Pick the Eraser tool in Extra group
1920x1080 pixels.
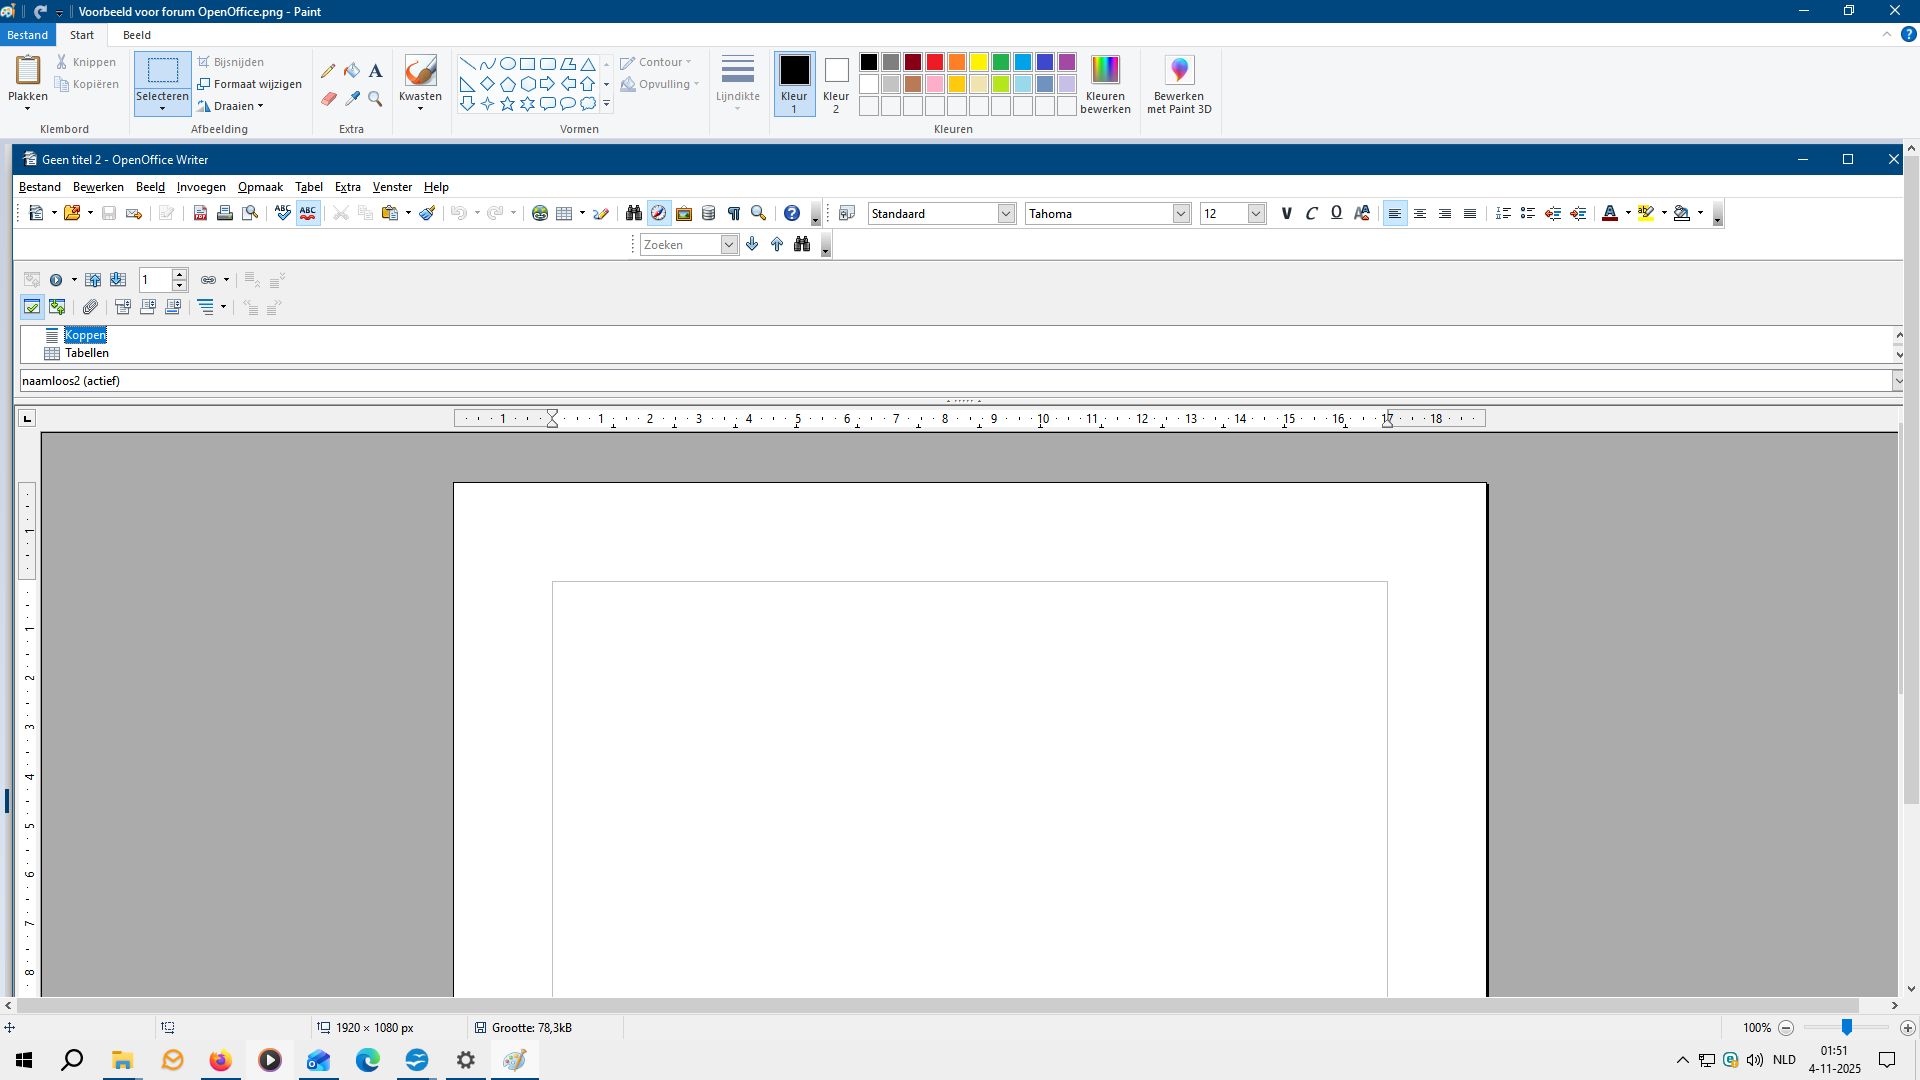point(328,99)
